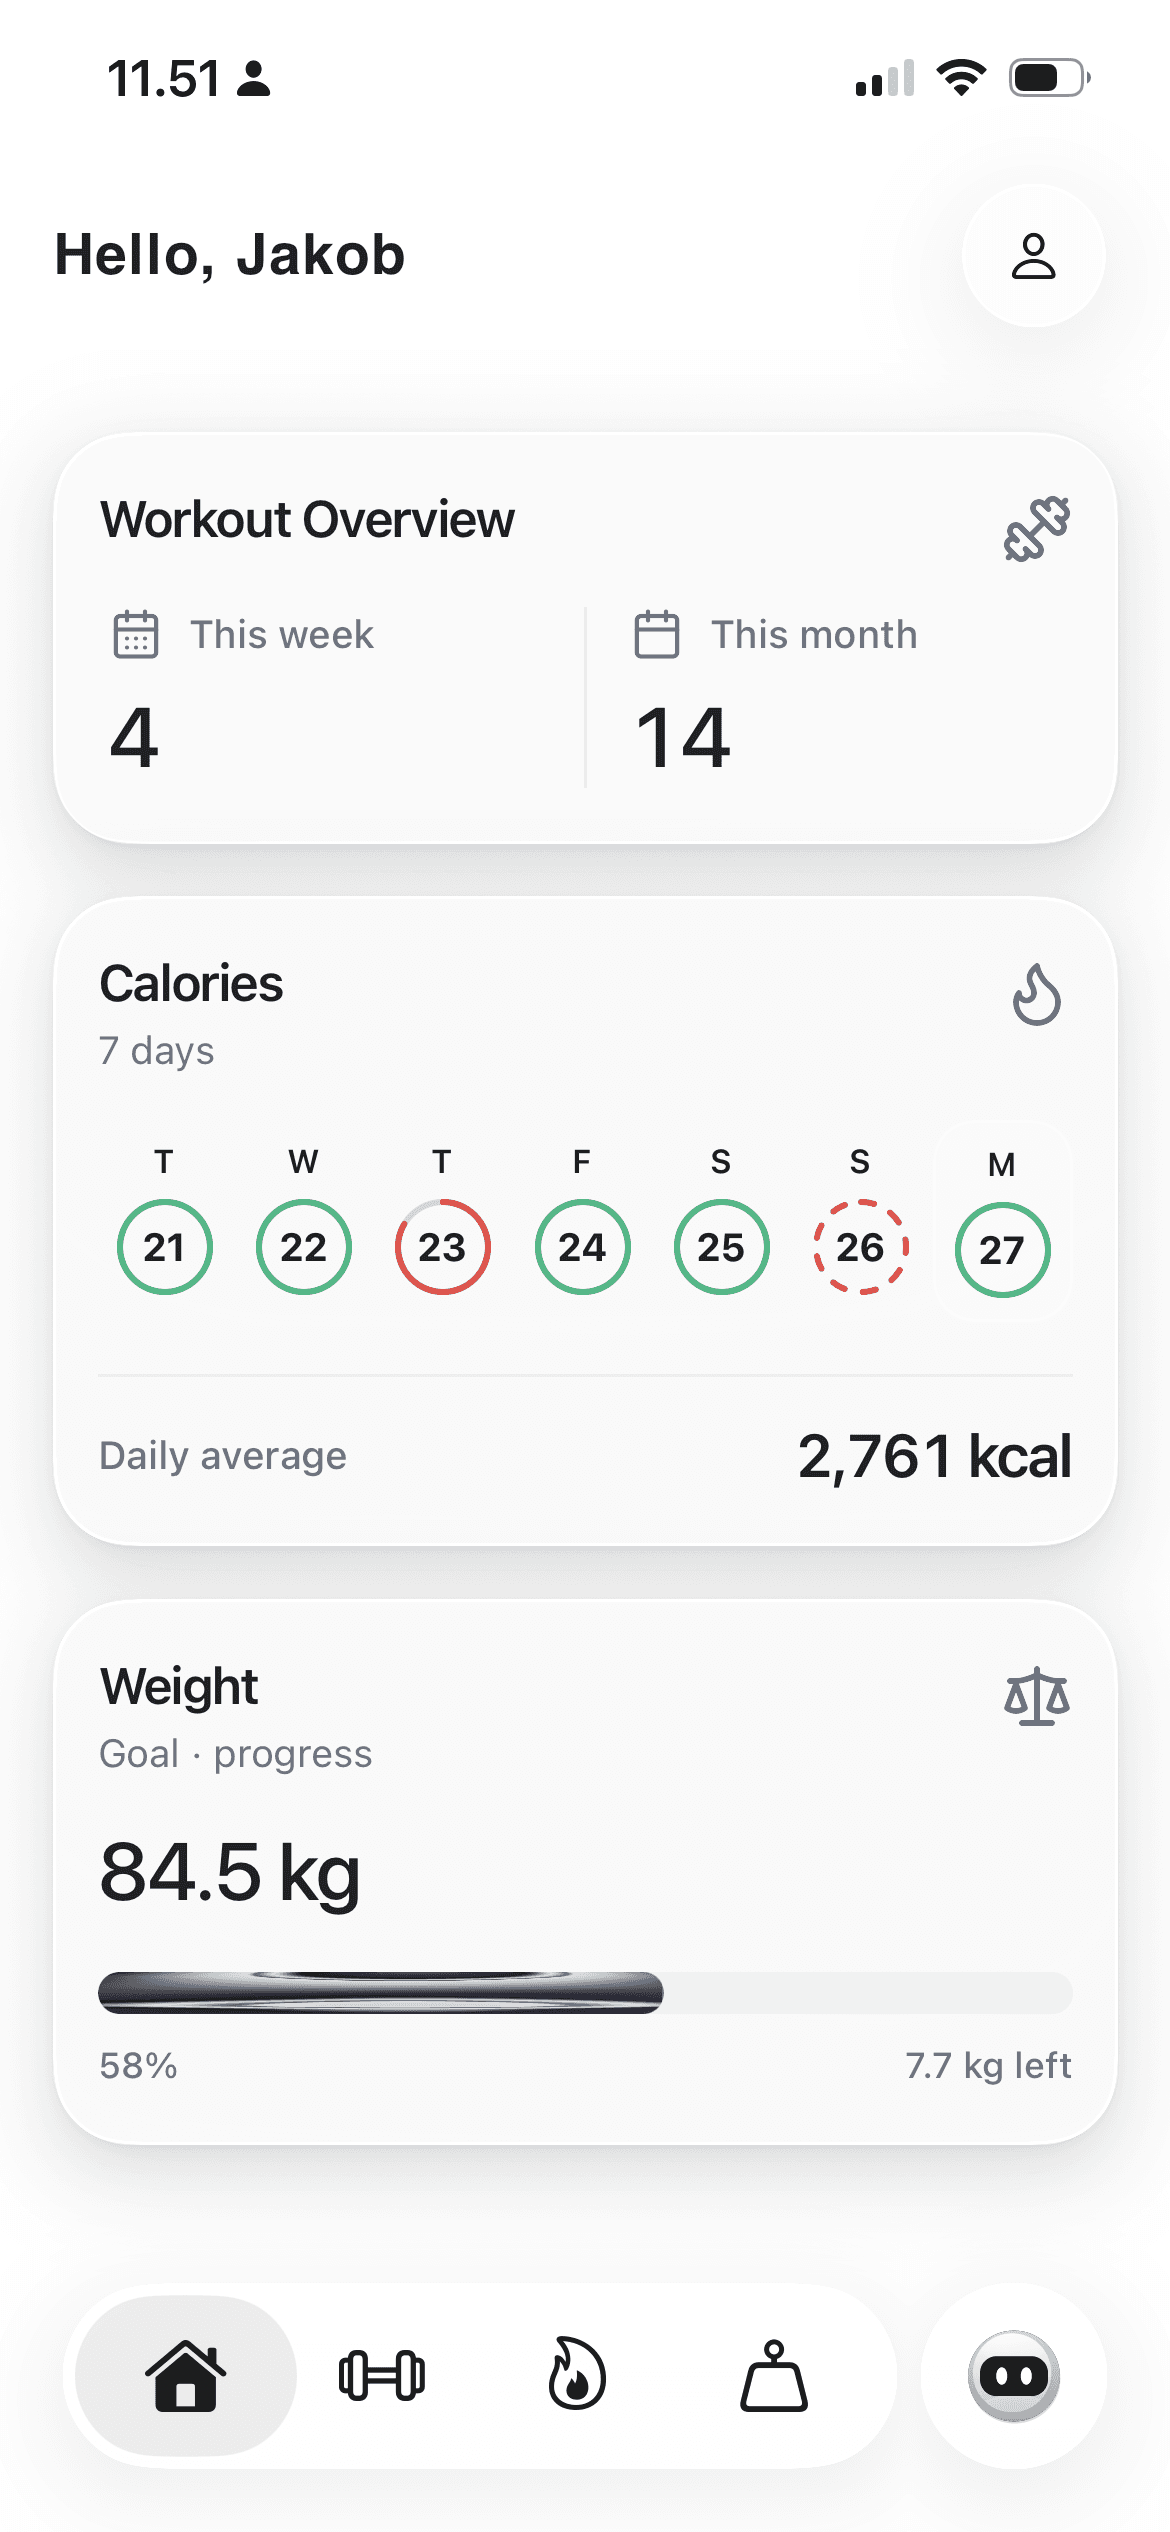The height and width of the screenshot is (2532, 1170).
Task: Tap the balance scale icon in Weight card
Action: [1037, 1696]
